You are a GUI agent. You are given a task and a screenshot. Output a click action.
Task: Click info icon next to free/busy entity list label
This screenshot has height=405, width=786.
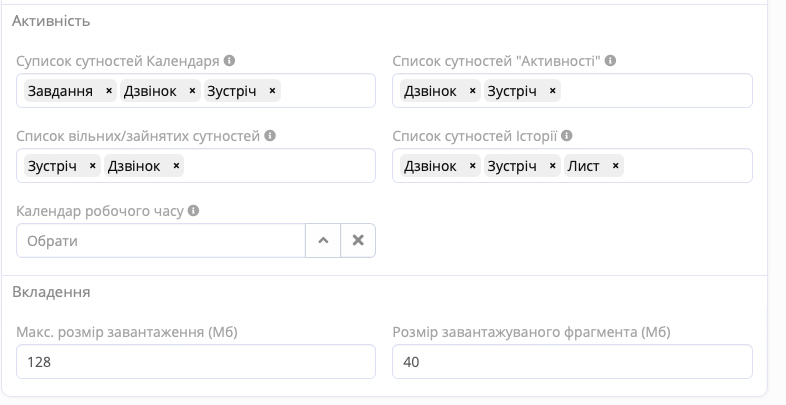[270, 136]
